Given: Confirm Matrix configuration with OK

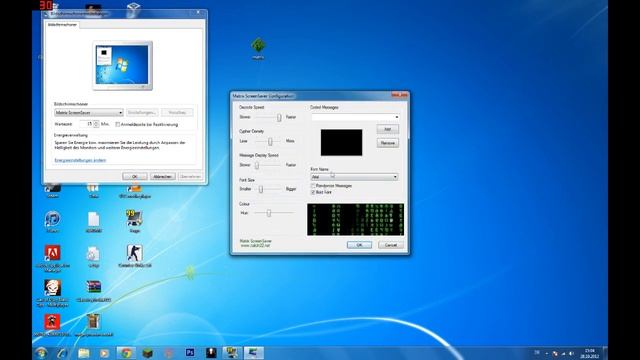Looking at the screenshot, I should 359,245.
